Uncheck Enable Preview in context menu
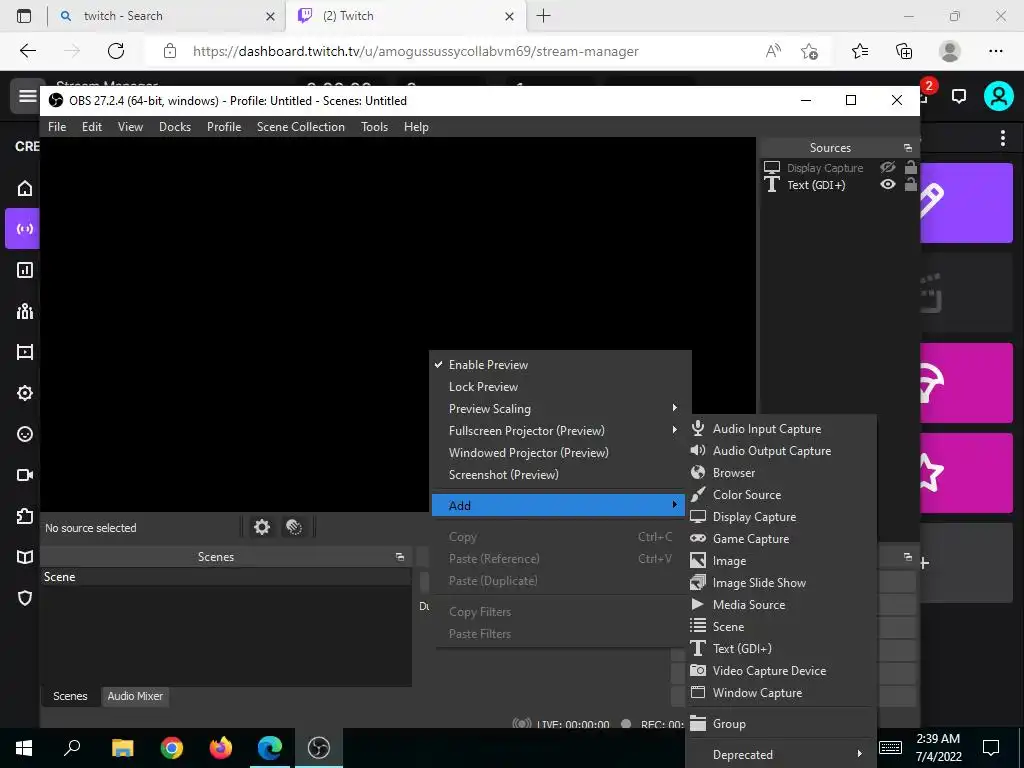The image size is (1024, 768). (560, 365)
